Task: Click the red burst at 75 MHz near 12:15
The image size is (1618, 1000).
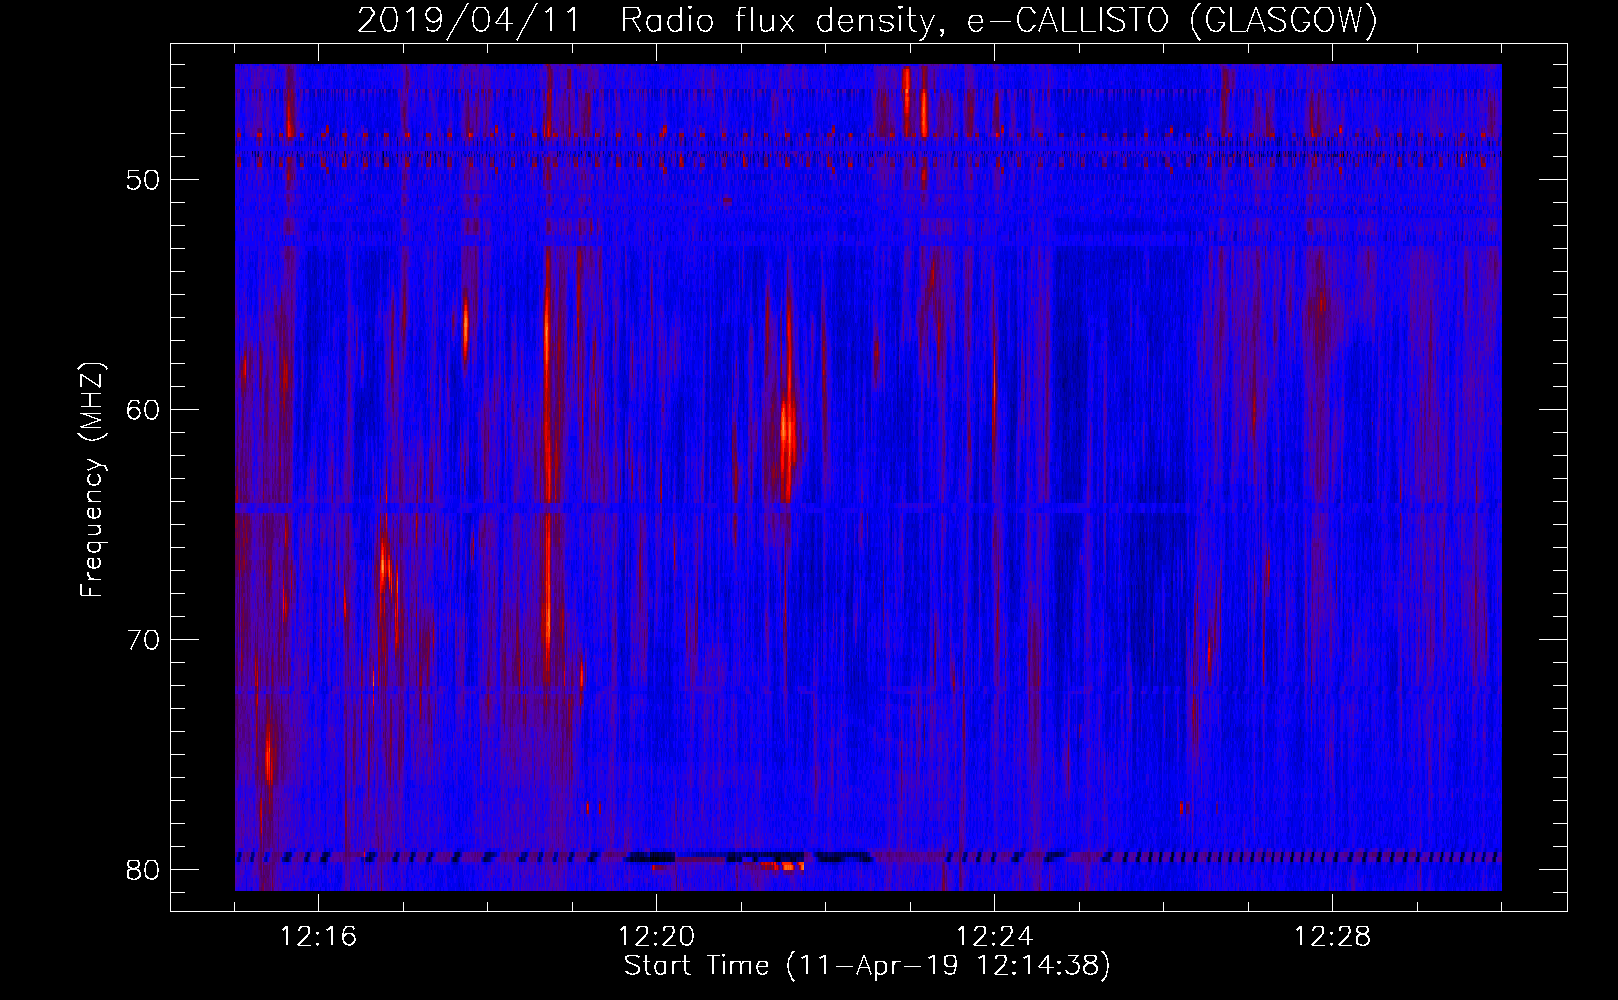Action: click(268, 755)
